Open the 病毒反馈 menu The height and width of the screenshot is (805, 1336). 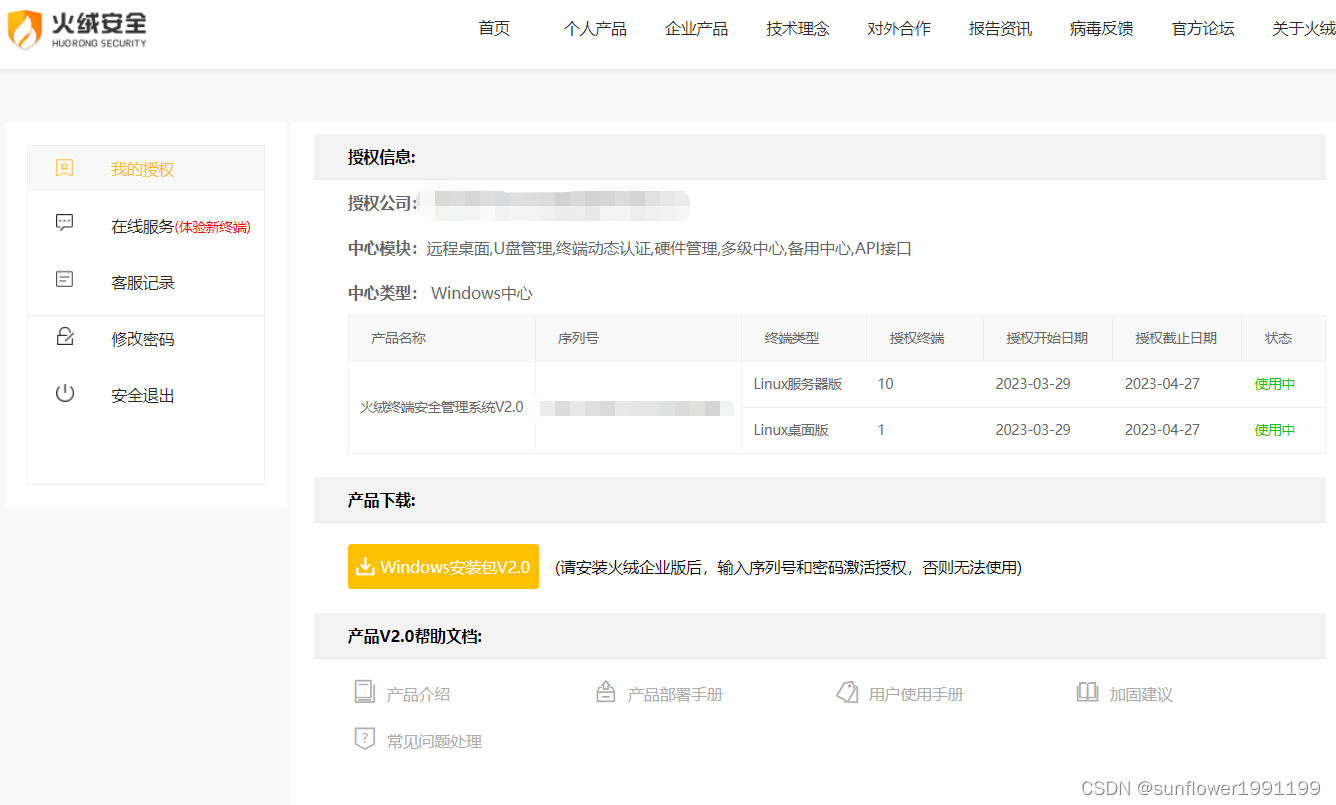[x=1102, y=29]
